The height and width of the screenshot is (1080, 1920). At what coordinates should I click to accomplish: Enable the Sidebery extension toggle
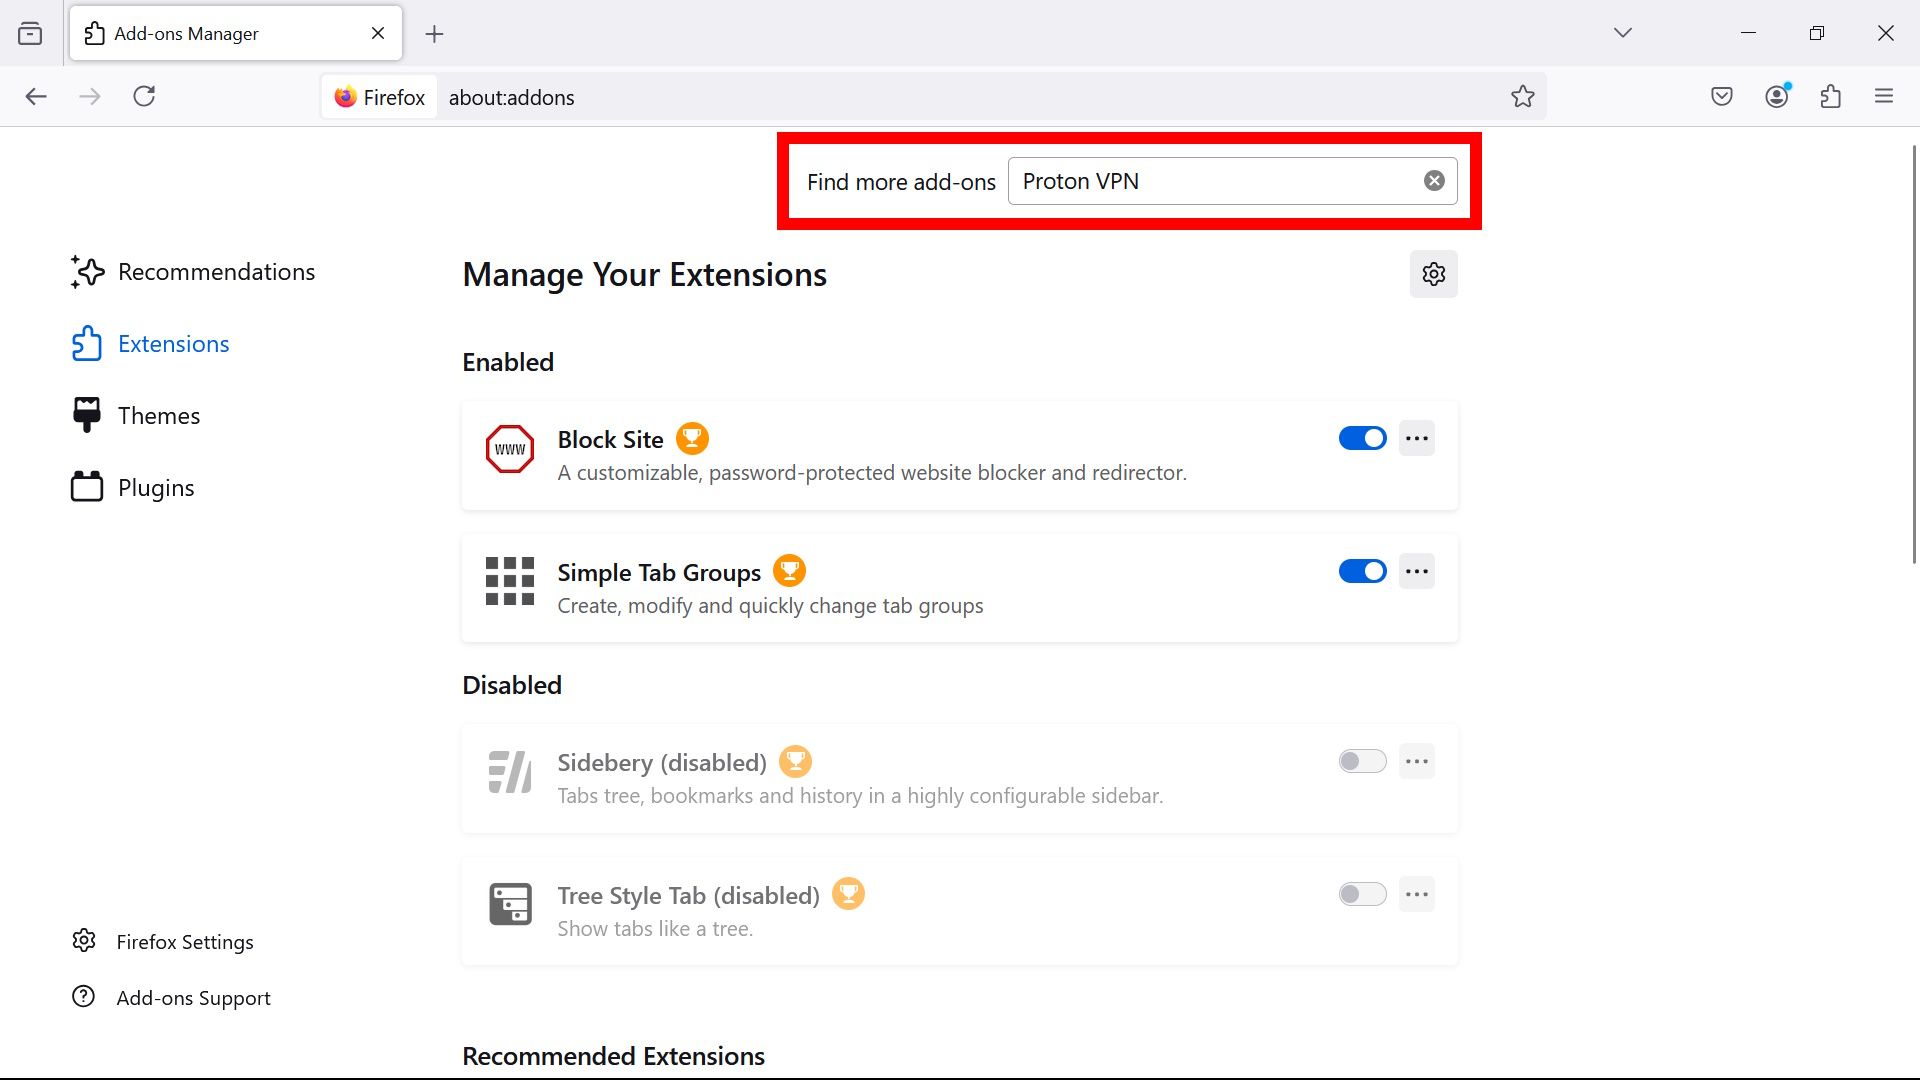[x=1362, y=761]
